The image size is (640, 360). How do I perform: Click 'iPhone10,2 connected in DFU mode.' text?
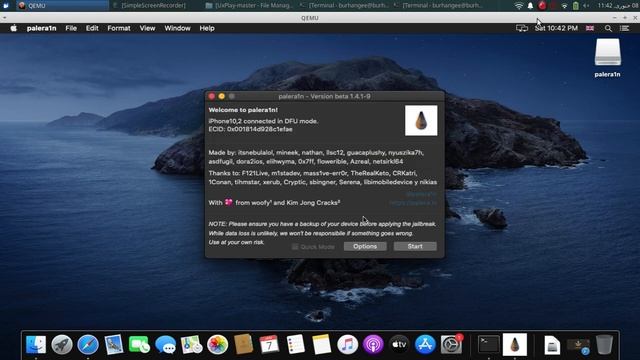(263, 121)
